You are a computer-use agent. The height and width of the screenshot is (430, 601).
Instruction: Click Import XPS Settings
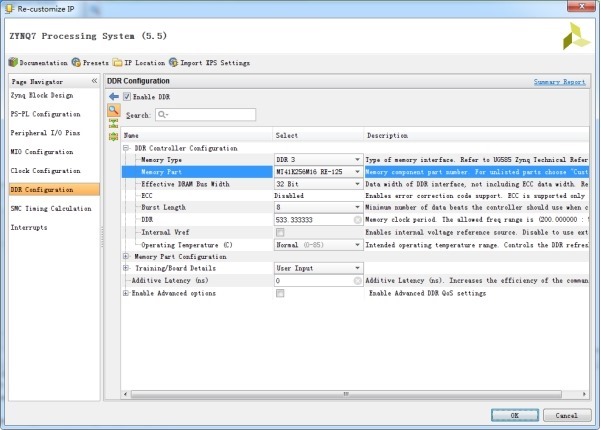[210, 62]
